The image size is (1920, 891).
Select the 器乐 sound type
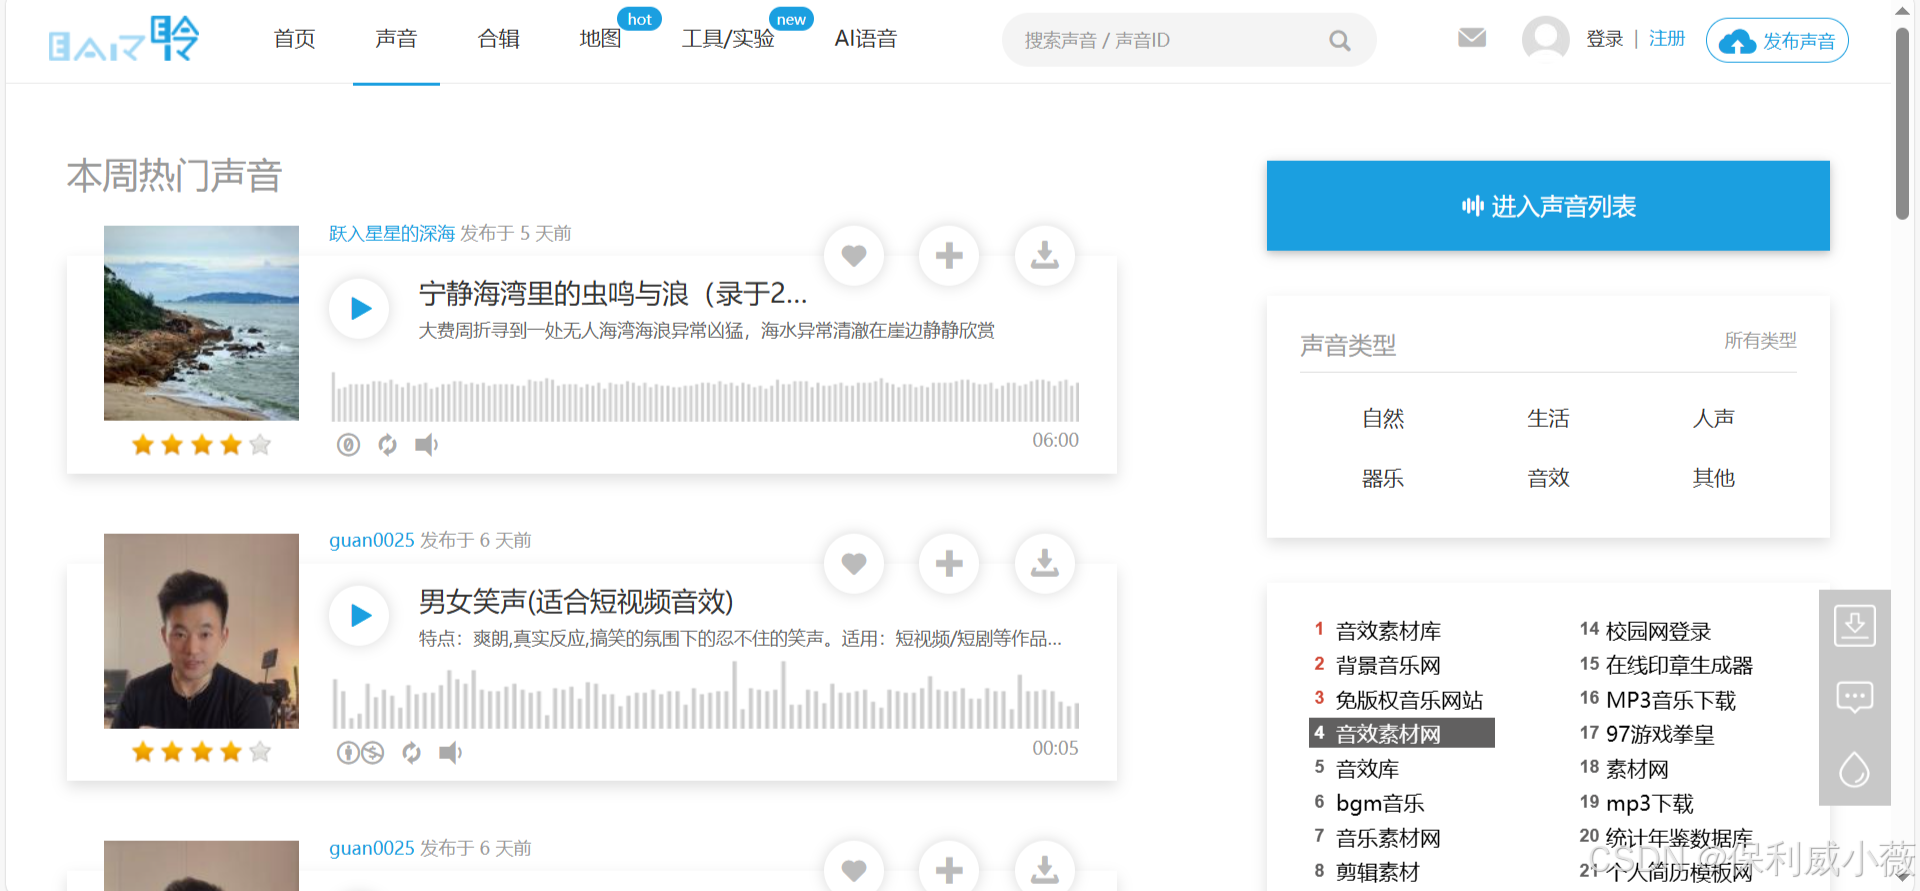(1383, 479)
